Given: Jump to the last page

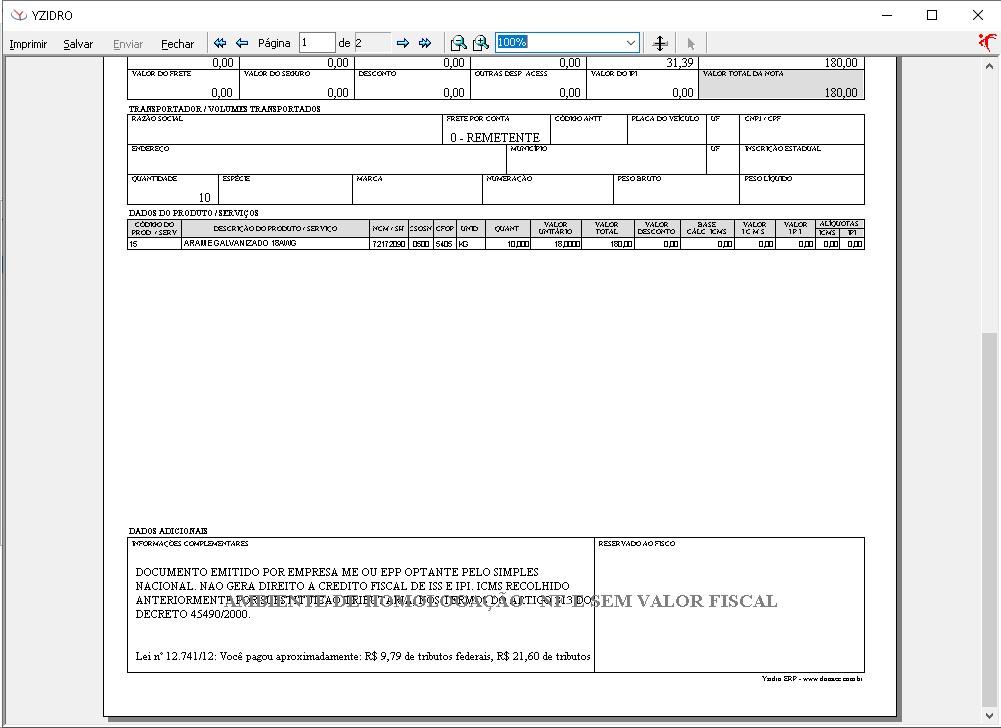Looking at the screenshot, I should [x=425, y=43].
